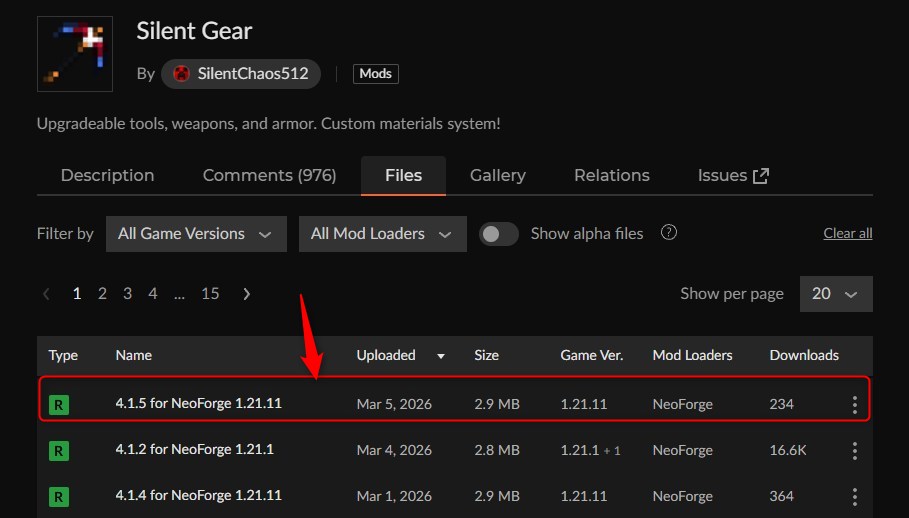Select the Files tab
The image size is (909, 518).
pos(403,176)
